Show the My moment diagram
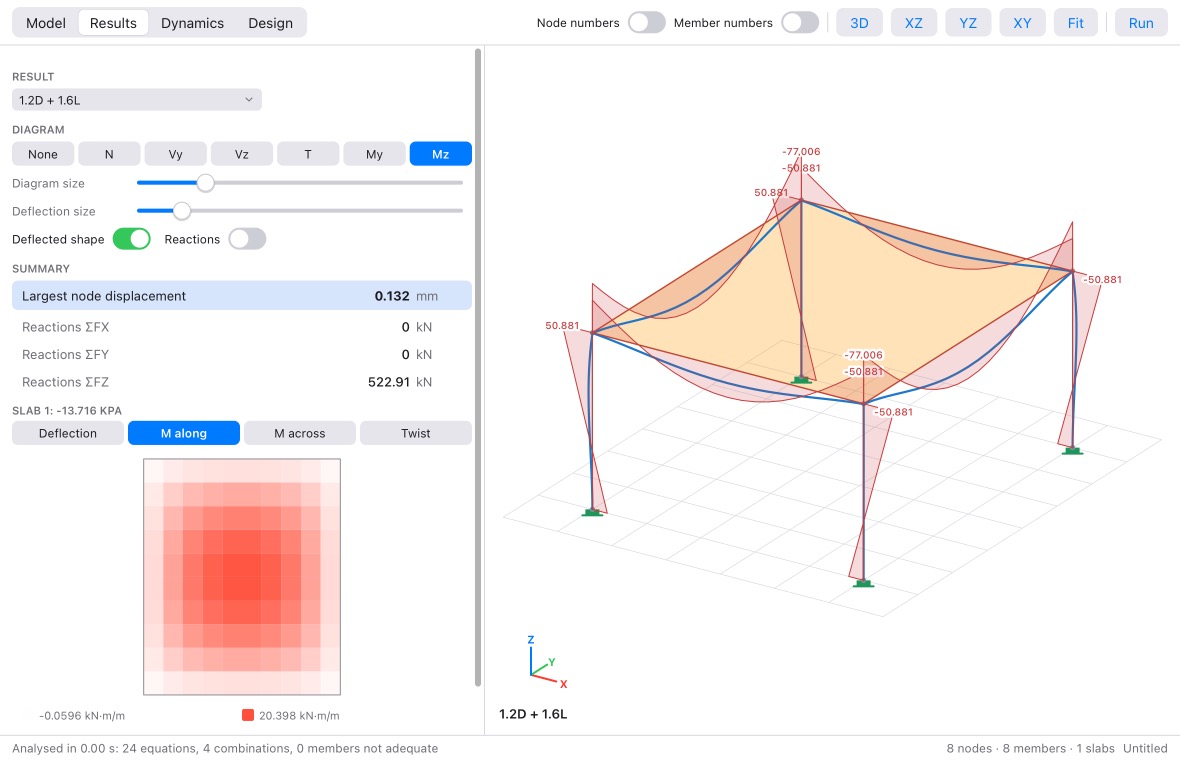The image size is (1180, 760). 374,154
